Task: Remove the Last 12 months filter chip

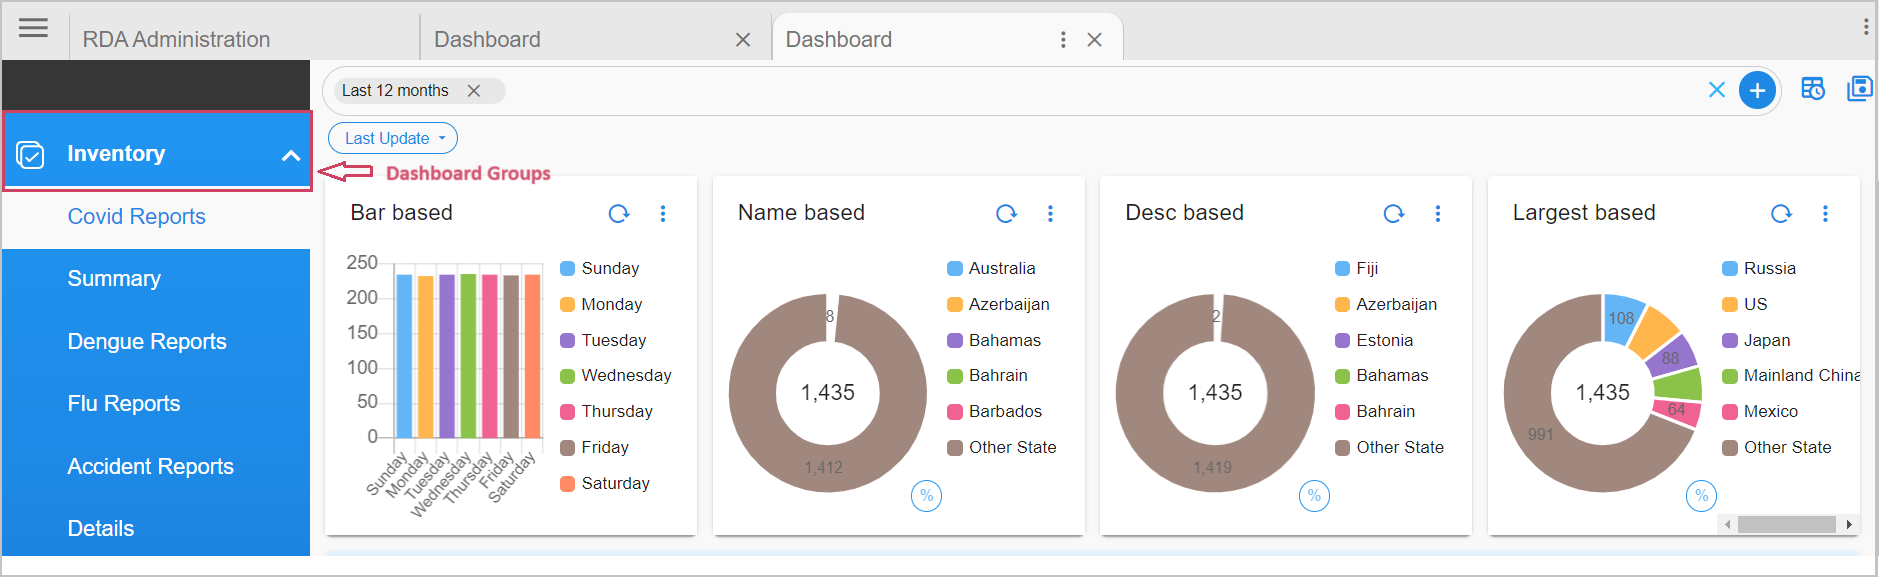Action: tap(474, 90)
